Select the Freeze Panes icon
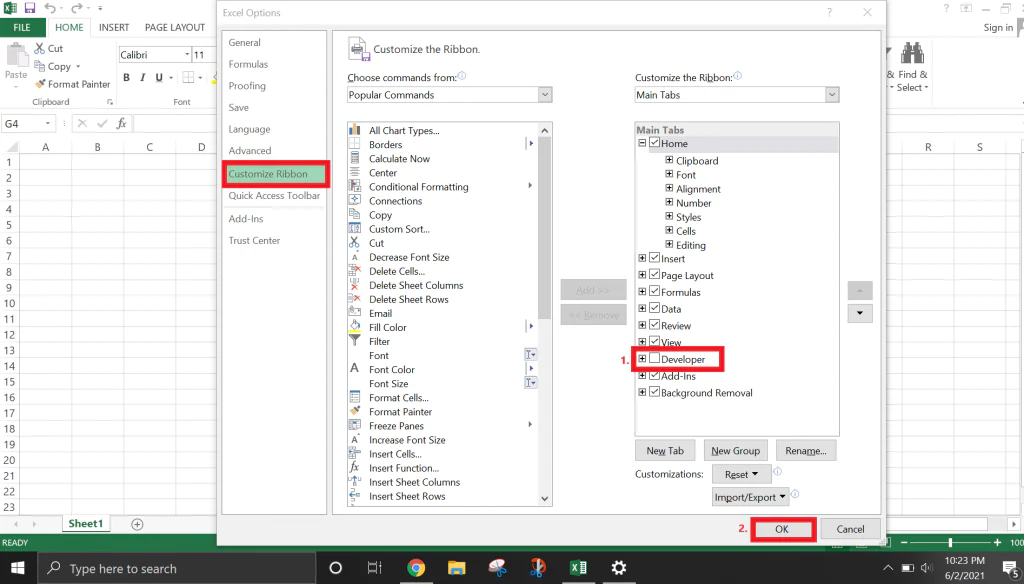The image size is (1024, 584). 355,425
